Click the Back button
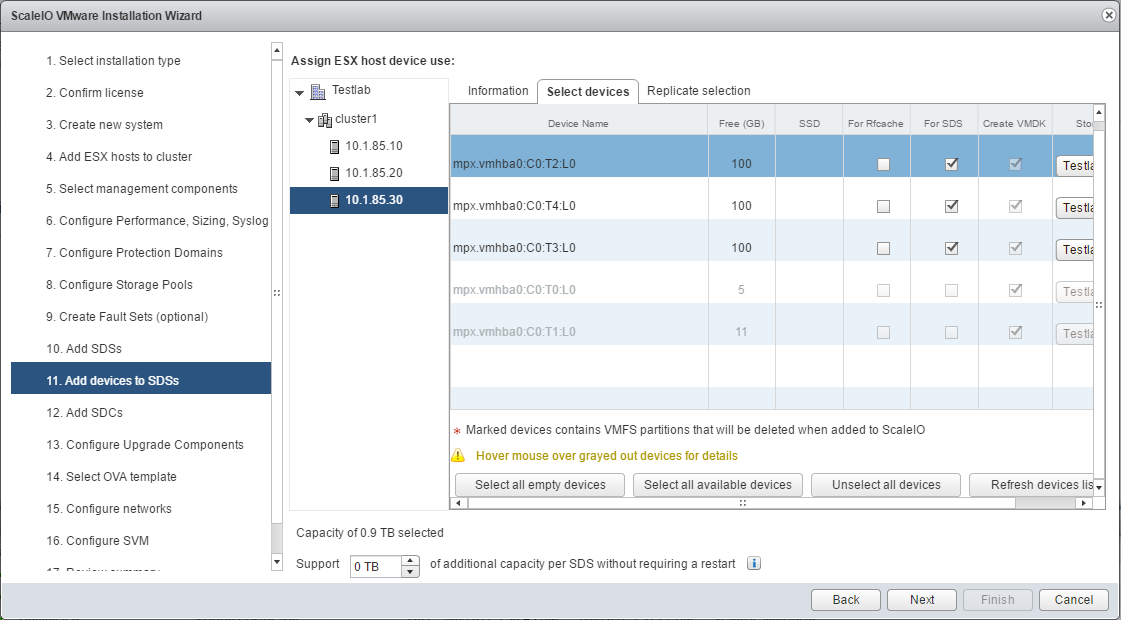1121x620 pixels. click(846, 600)
